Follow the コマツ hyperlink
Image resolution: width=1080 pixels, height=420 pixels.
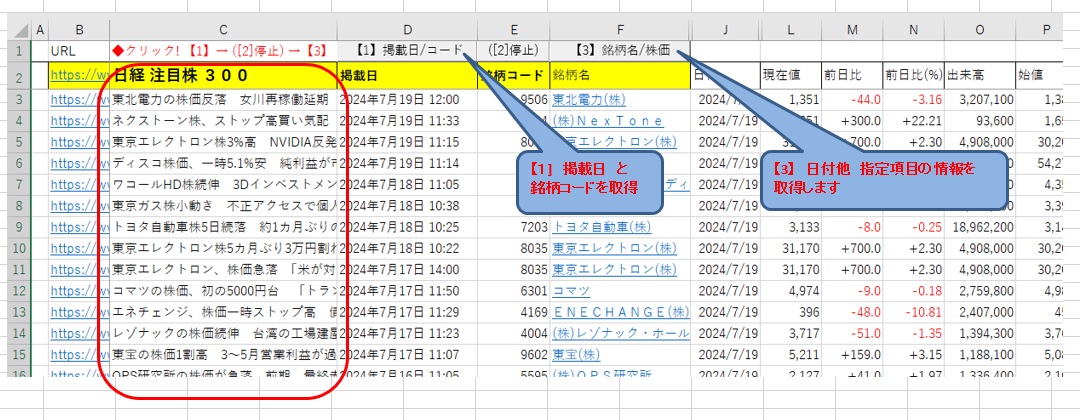(574, 290)
